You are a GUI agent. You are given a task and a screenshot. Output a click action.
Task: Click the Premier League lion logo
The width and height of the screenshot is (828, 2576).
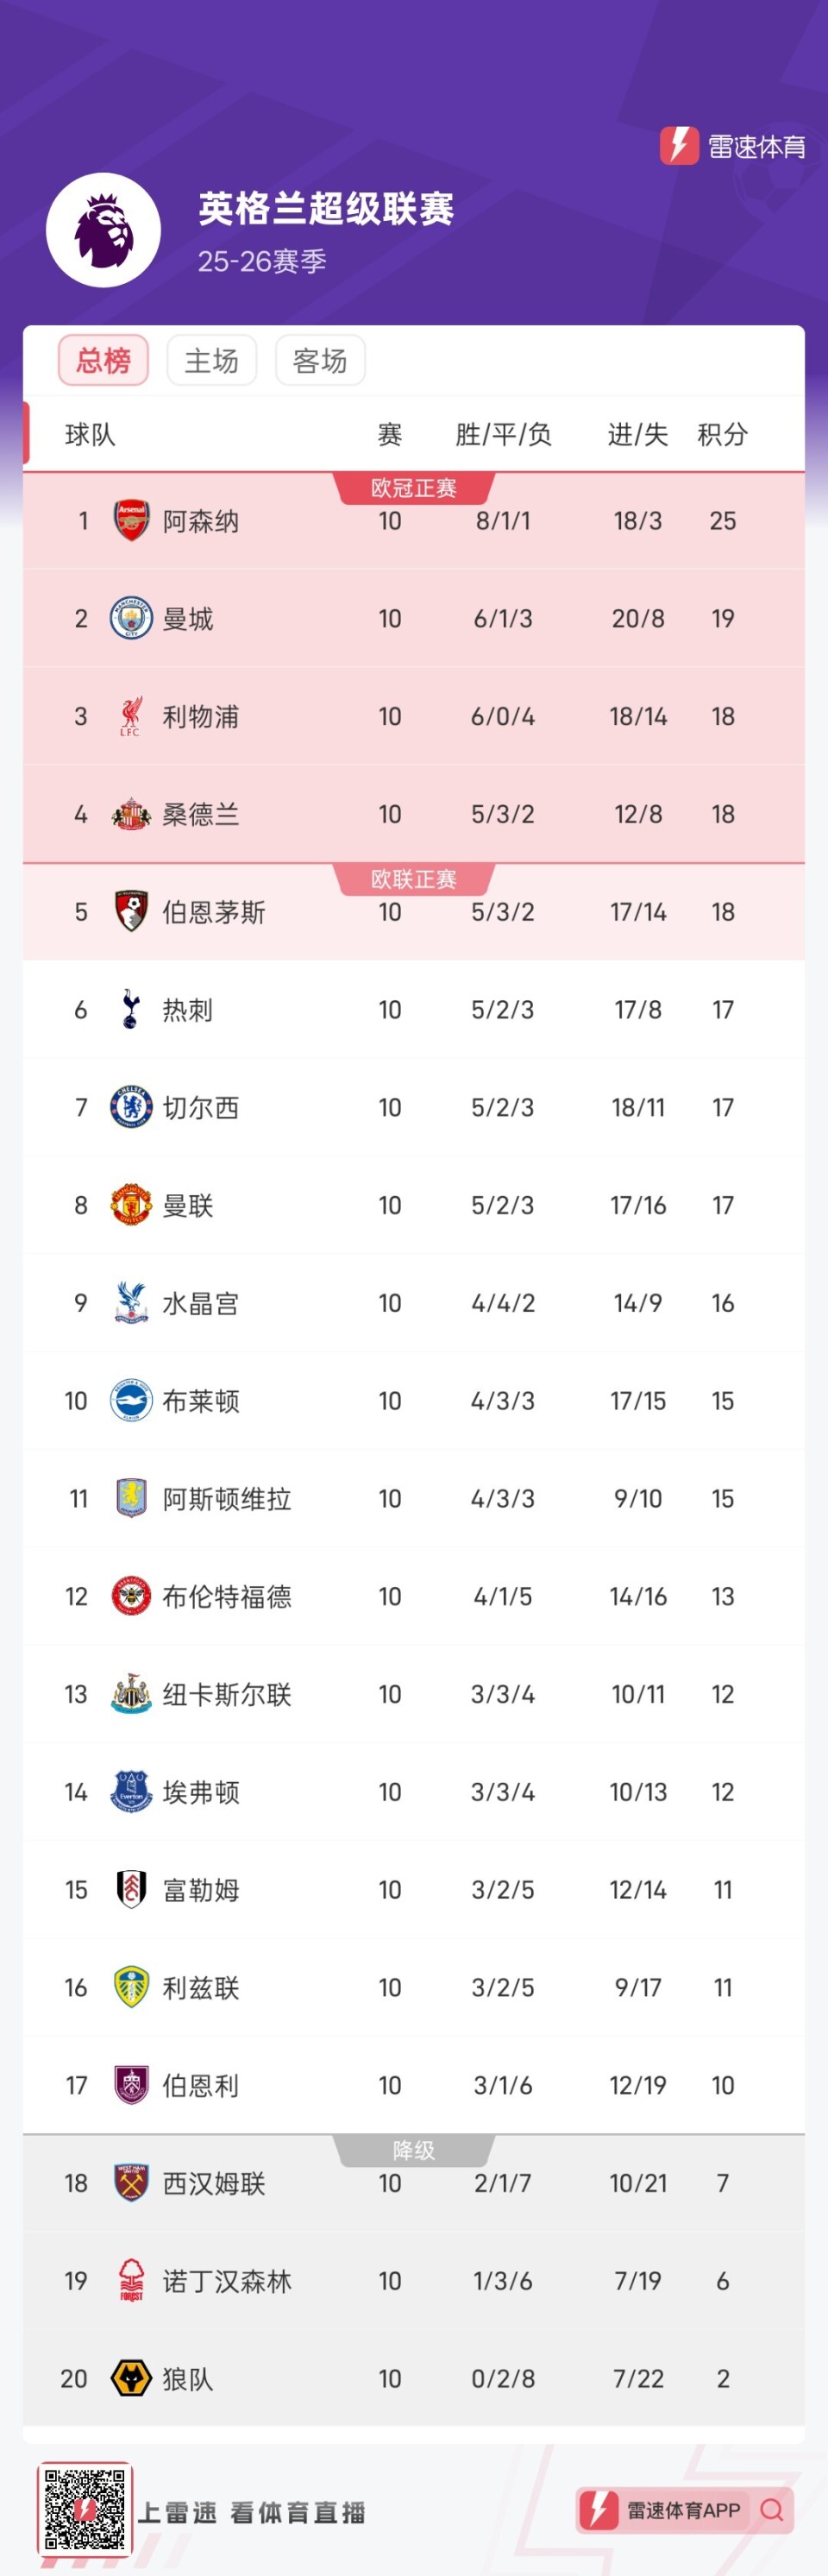(104, 230)
